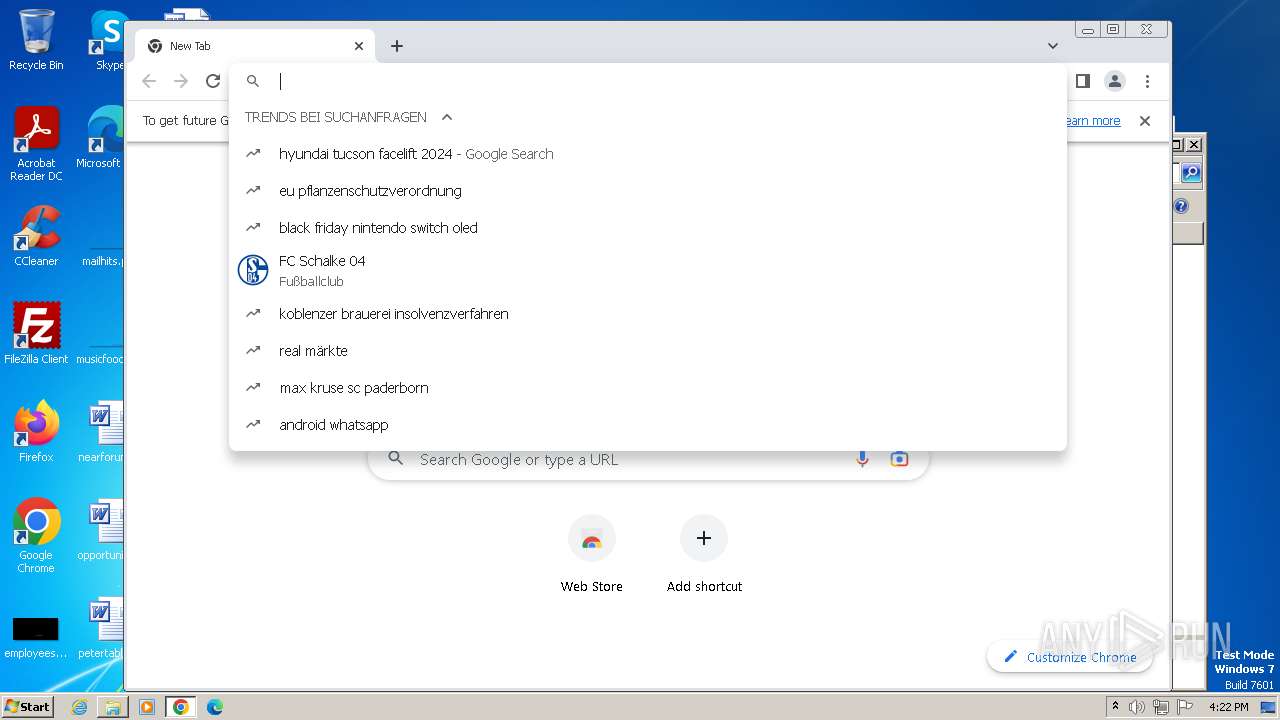
Task: Launch Microsoft Edge from taskbar
Action: coord(215,707)
